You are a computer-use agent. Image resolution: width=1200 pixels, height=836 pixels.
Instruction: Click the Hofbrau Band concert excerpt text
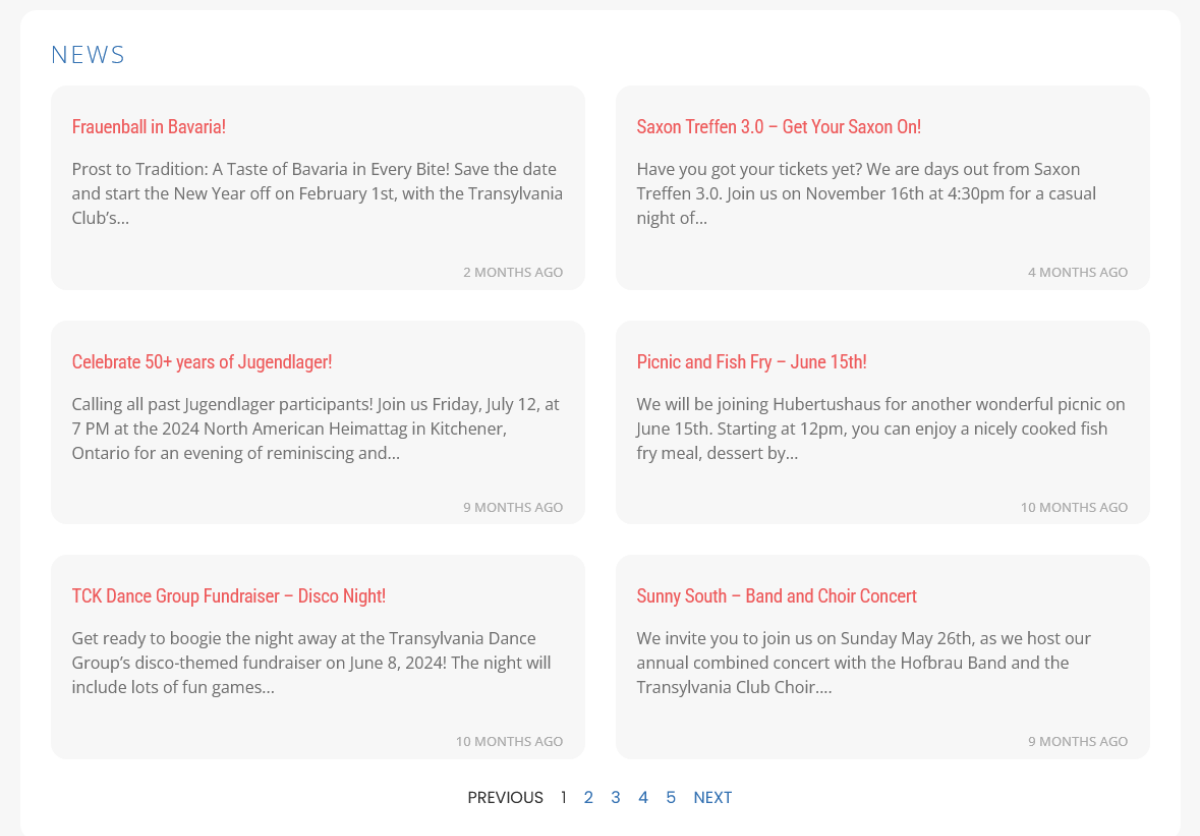click(864, 663)
